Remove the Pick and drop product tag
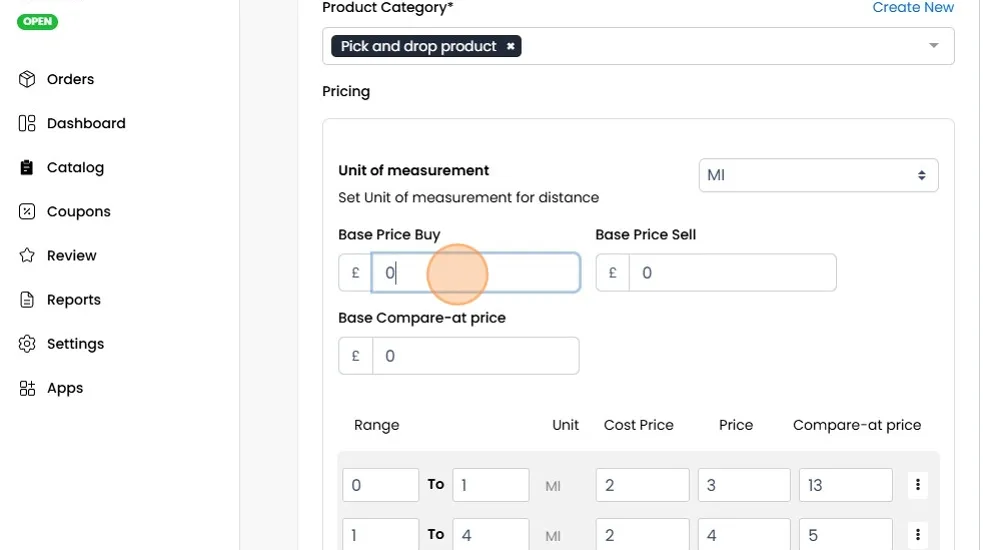This screenshot has height=550, width=983. tap(510, 46)
